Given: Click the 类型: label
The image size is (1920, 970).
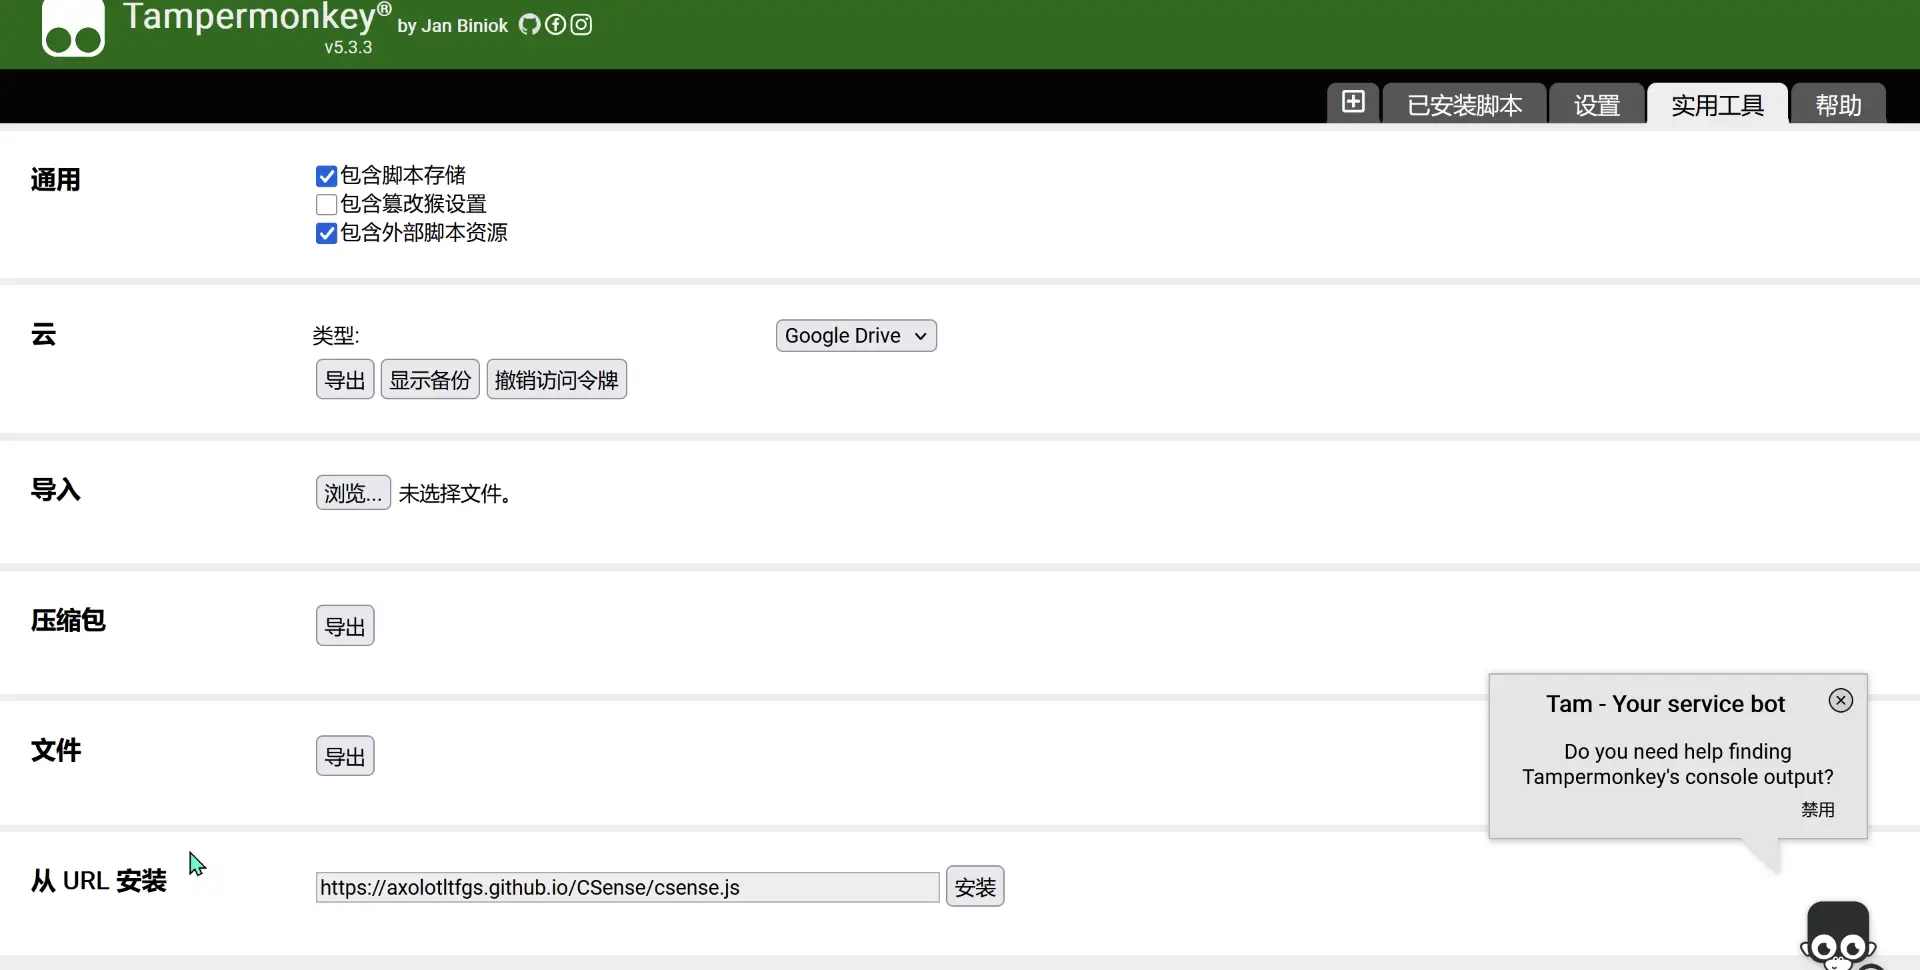Looking at the screenshot, I should (336, 336).
